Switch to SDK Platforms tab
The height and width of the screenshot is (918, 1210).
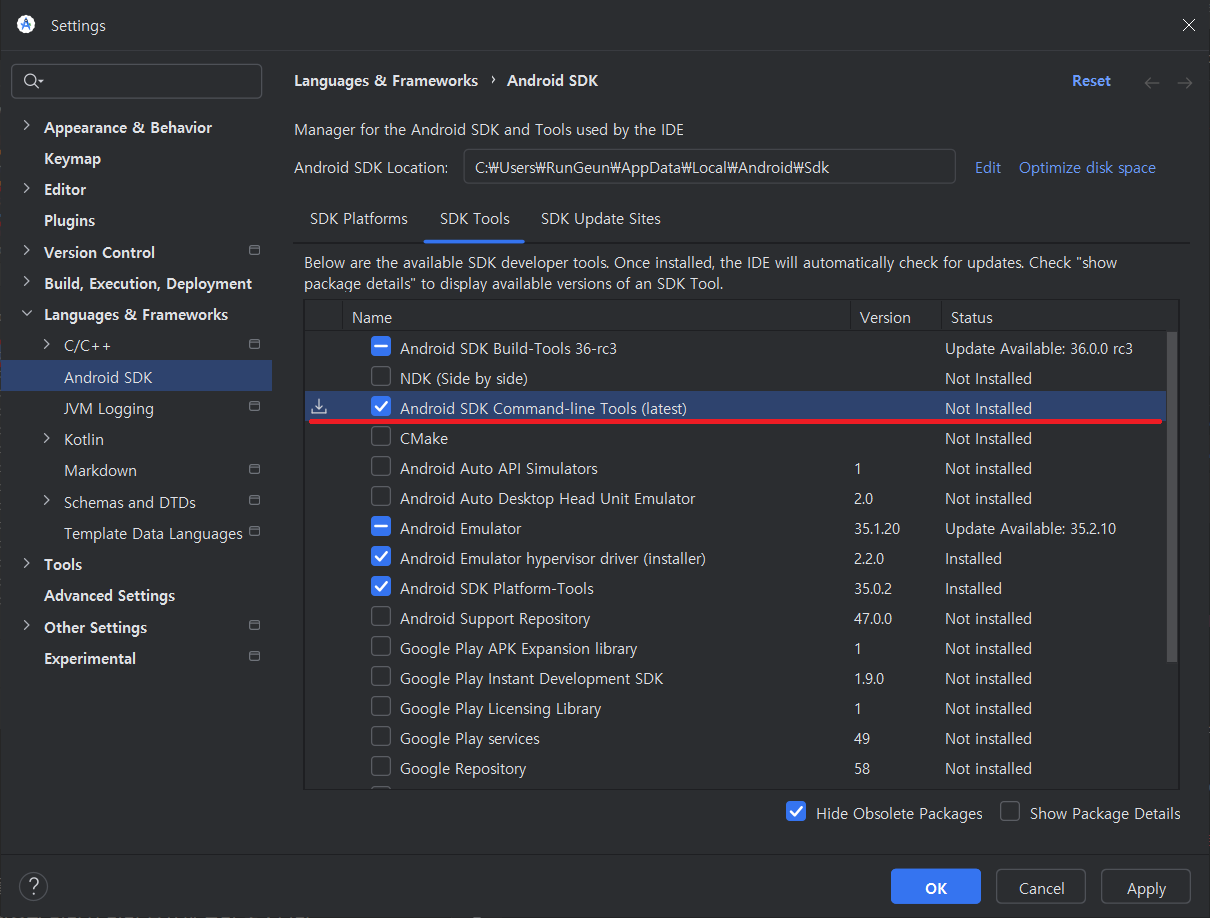pos(359,218)
